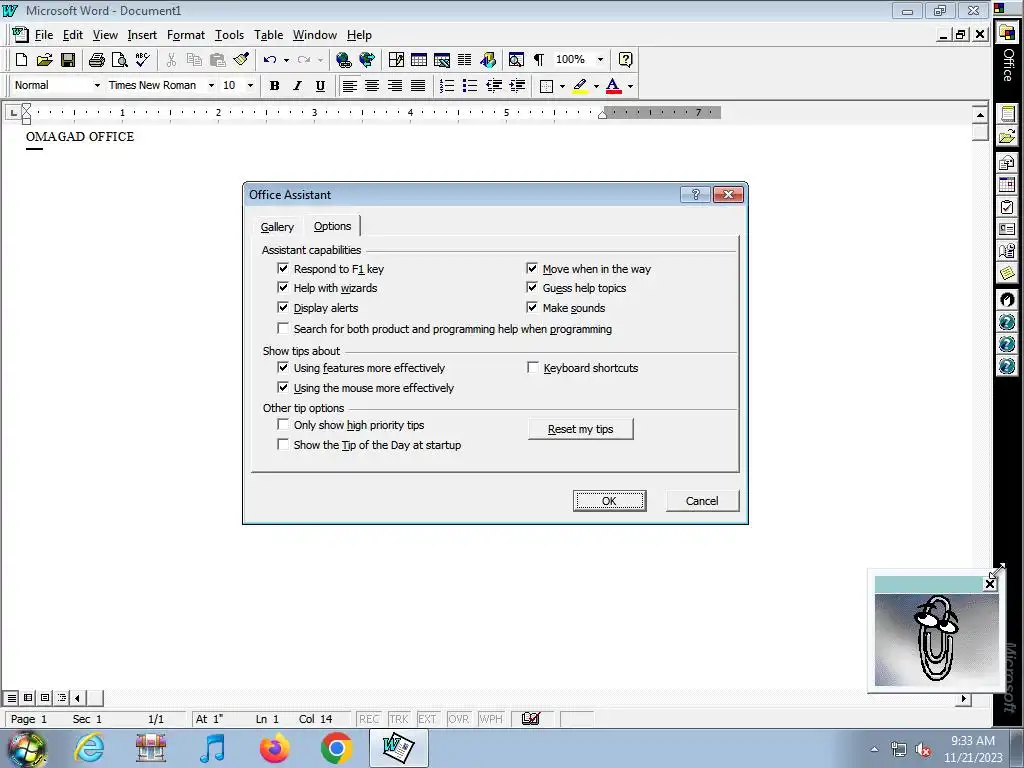
Task: Show the Web toolbar
Action: (x=367, y=60)
